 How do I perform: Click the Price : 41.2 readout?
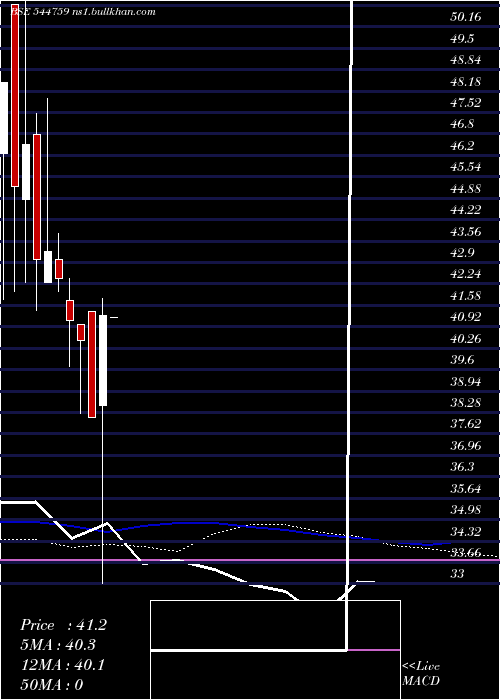tap(63, 625)
